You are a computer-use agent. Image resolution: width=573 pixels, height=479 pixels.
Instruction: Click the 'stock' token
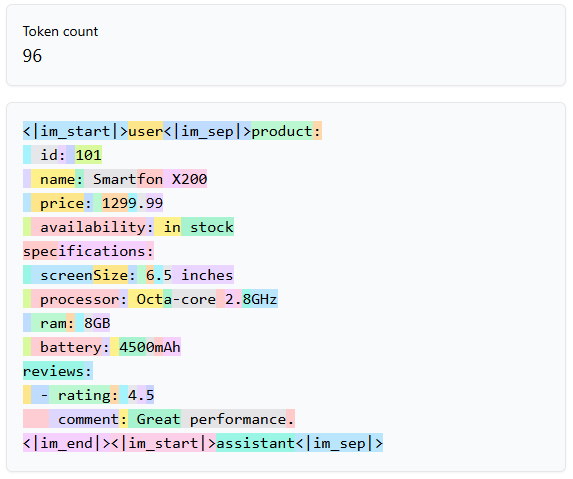208,227
